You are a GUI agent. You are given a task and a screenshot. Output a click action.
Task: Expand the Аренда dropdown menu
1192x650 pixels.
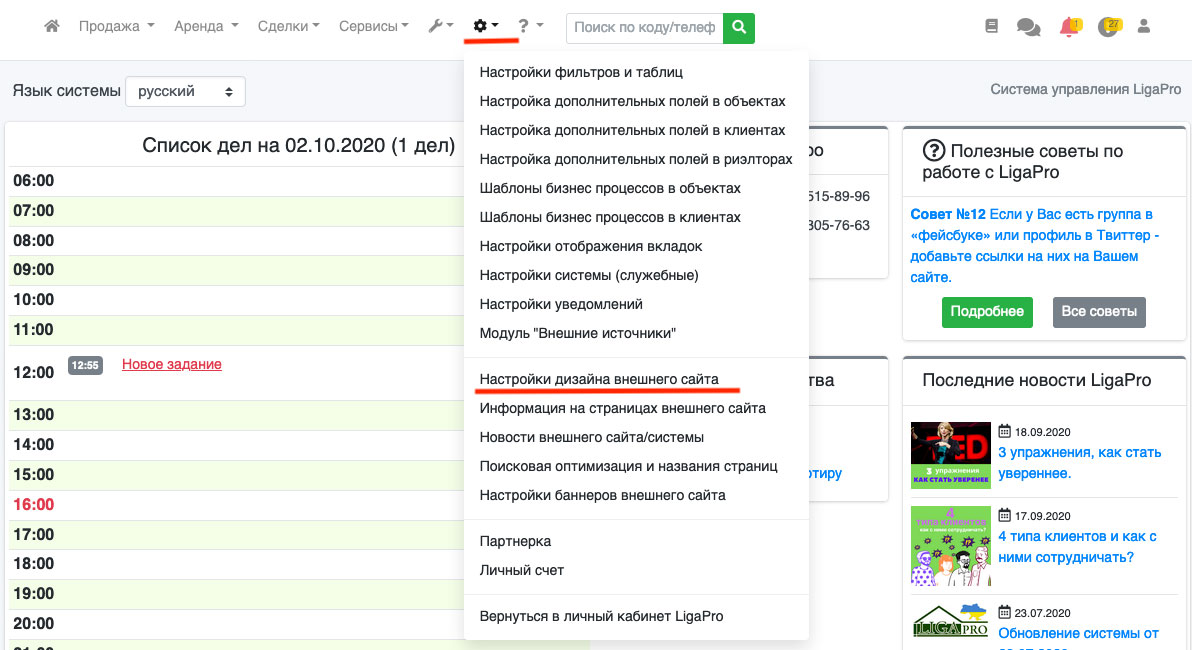pyautogui.click(x=205, y=27)
